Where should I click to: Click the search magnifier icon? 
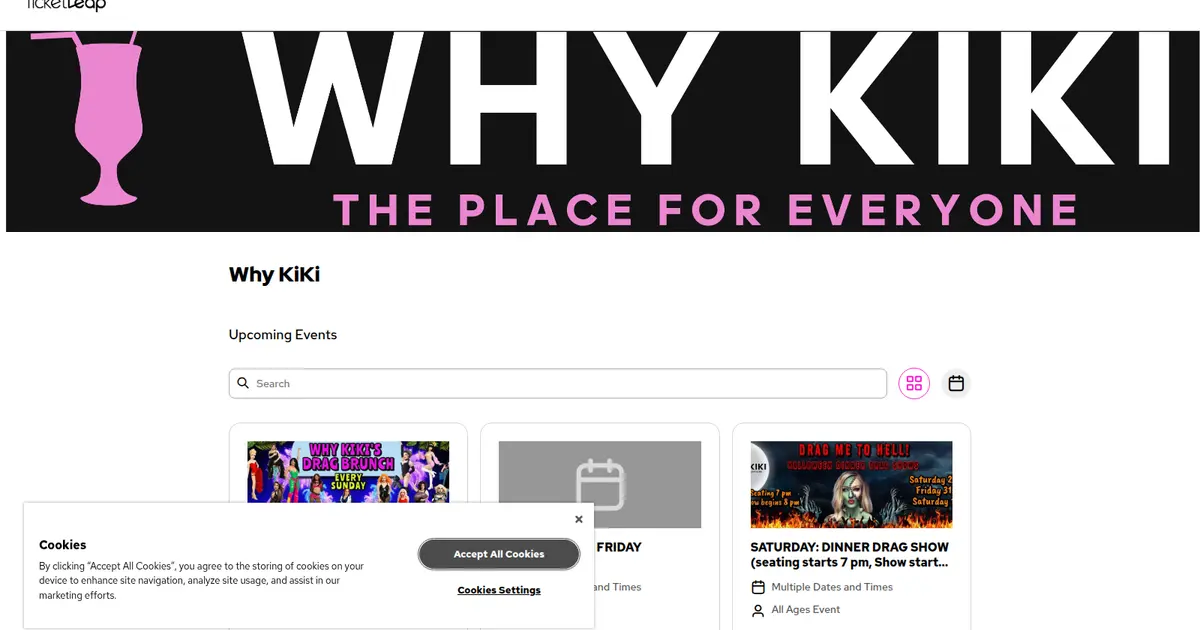click(x=243, y=383)
